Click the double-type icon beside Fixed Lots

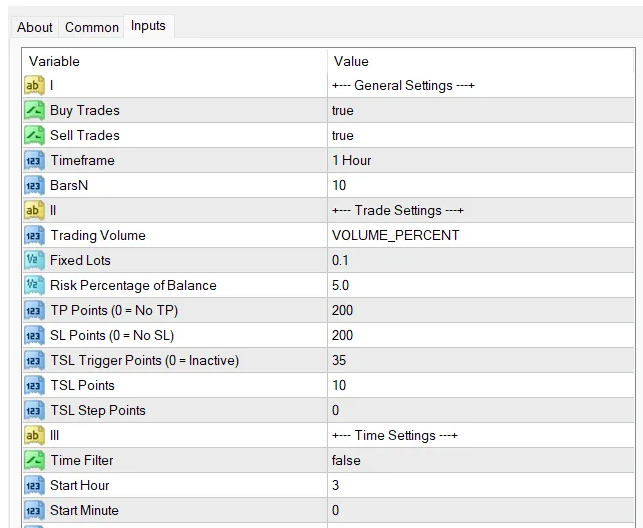pyautogui.click(x=34, y=261)
